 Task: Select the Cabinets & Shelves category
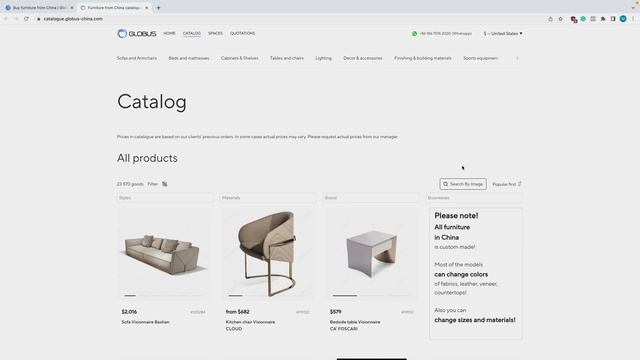tap(240, 58)
